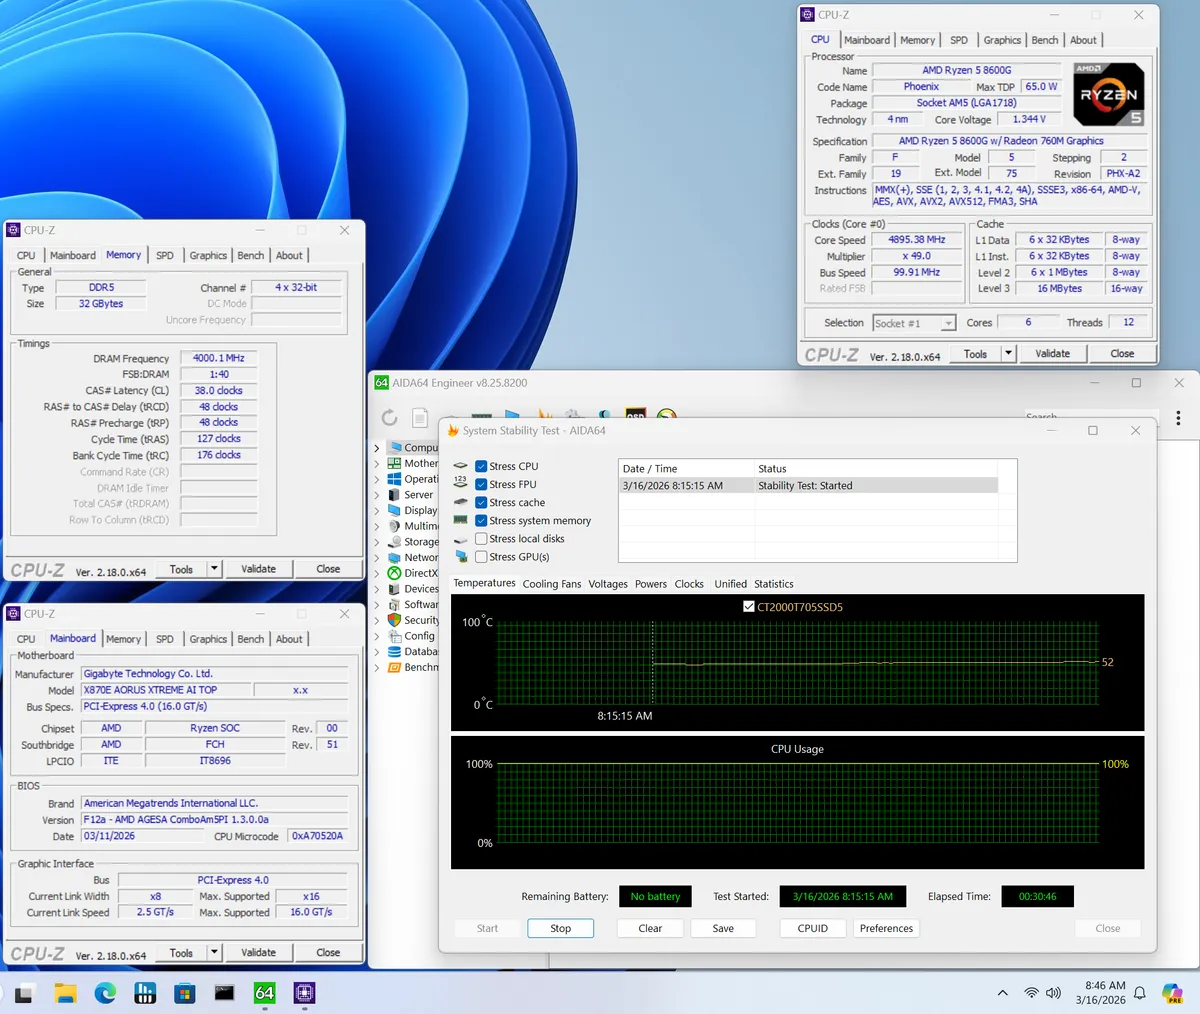Click the CPU-Z icon in taskbar
This screenshot has width=1200, height=1014.
[x=304, y=992]
